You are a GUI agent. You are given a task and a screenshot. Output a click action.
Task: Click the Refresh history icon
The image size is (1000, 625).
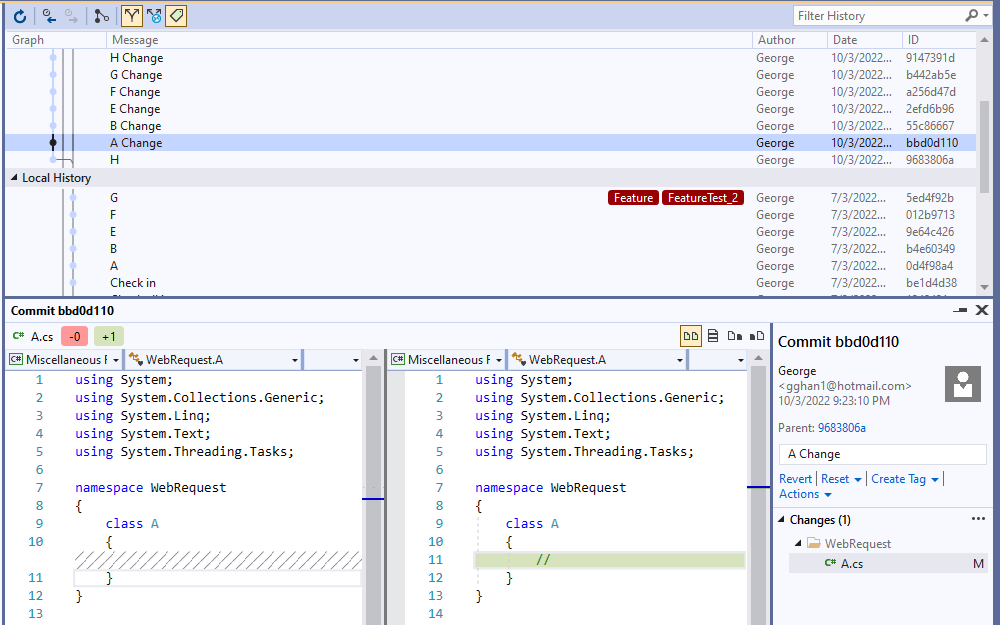pyautogui.click(x=20, y=16)
